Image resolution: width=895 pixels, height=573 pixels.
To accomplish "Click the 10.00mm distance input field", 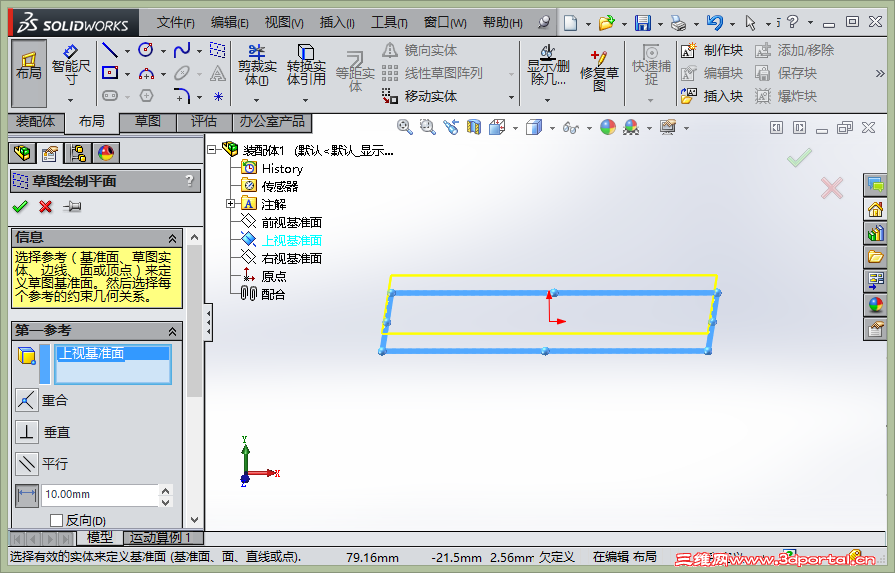I will point(100,495).
